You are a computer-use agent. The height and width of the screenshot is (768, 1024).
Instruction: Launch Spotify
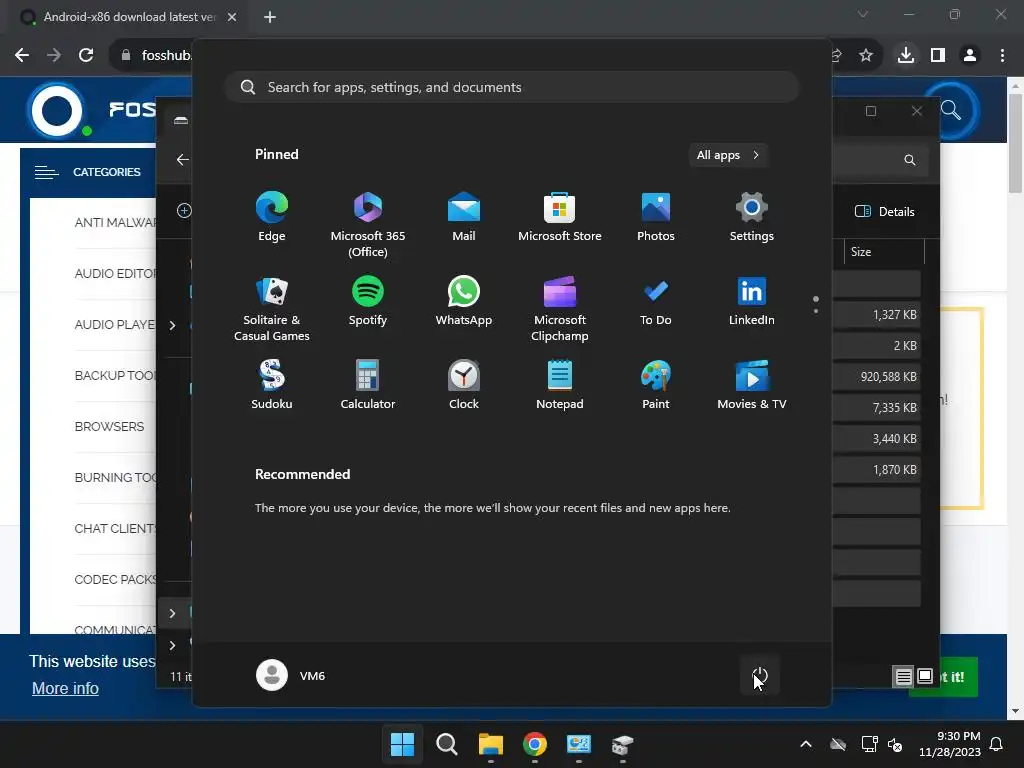pyautogui.click(x=368, y=301)
